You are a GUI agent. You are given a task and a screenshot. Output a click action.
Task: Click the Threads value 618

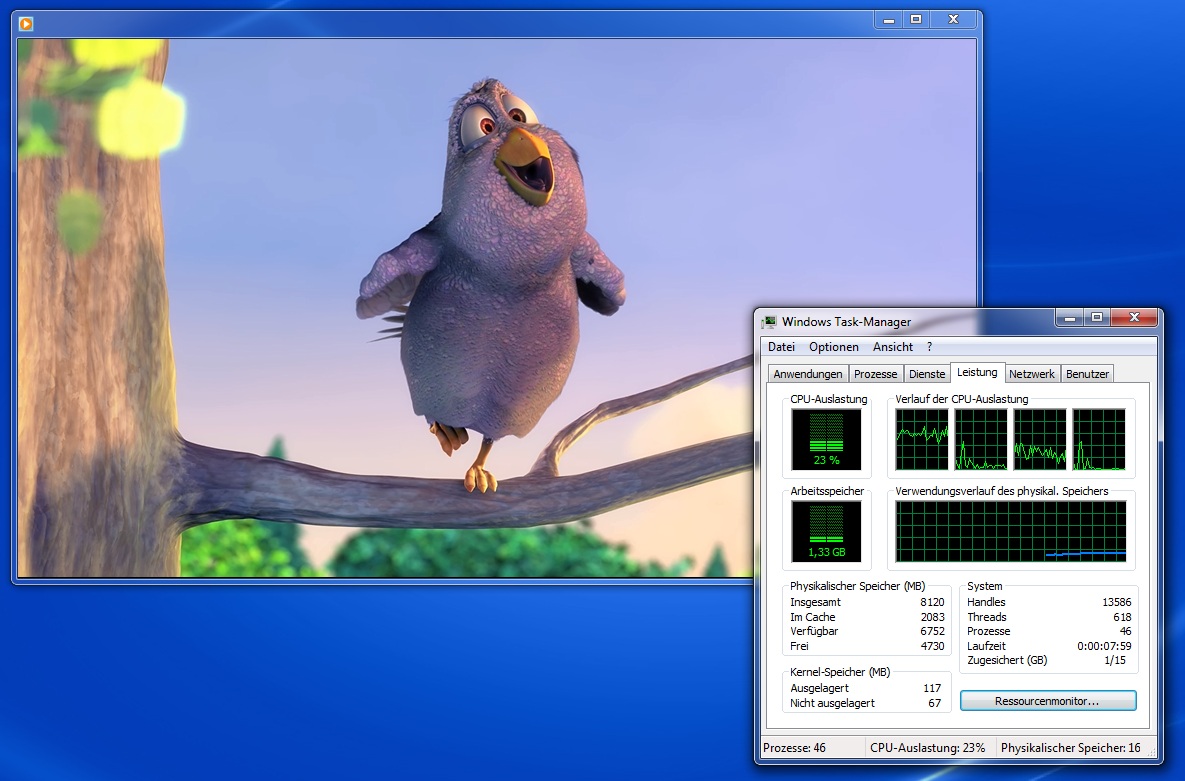coord(1122,617)
